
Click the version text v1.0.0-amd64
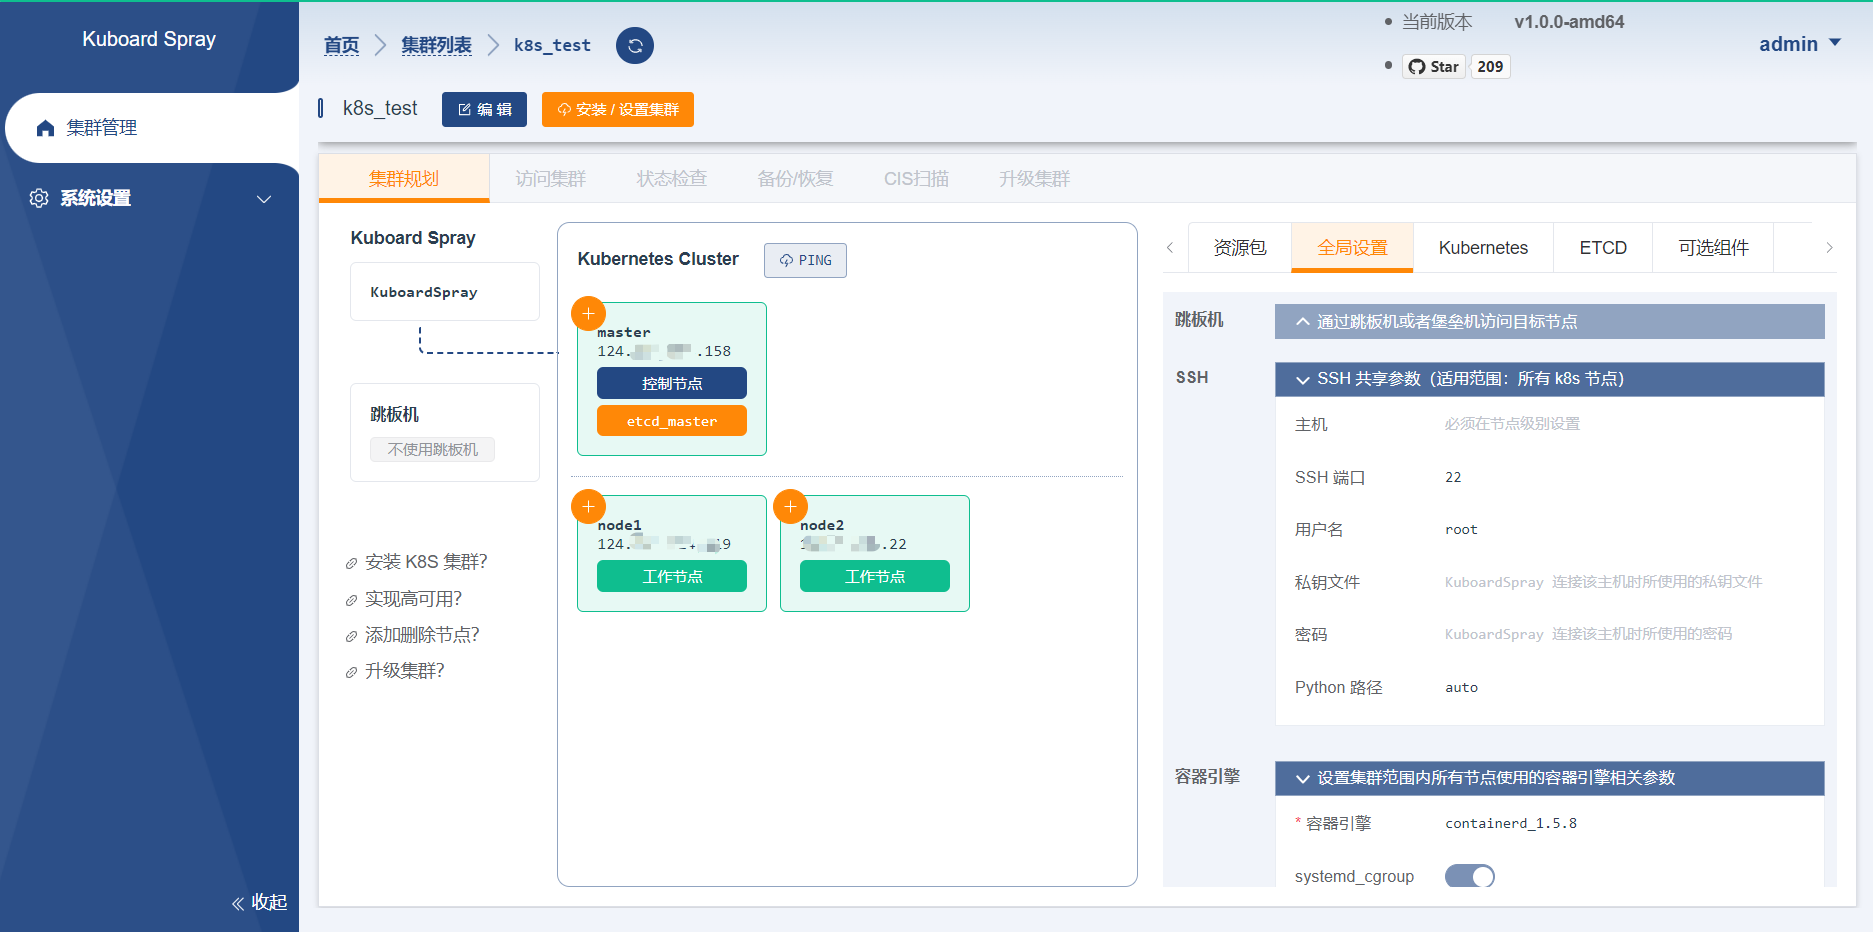click(x=1569, y=22)
